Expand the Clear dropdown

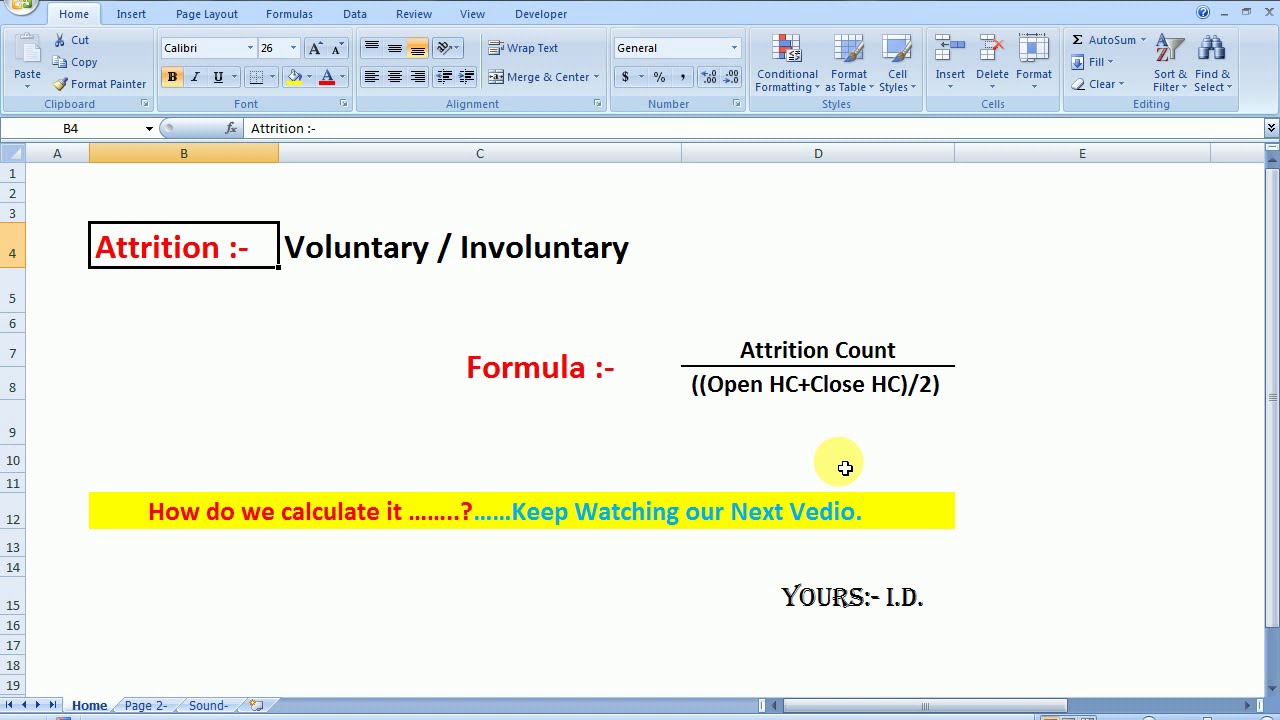1121,84
